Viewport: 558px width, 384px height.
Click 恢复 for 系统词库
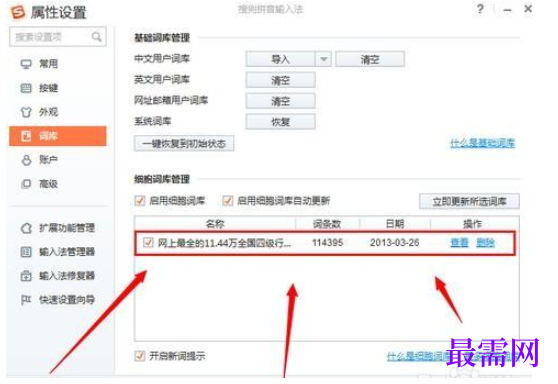pos(280,122)
